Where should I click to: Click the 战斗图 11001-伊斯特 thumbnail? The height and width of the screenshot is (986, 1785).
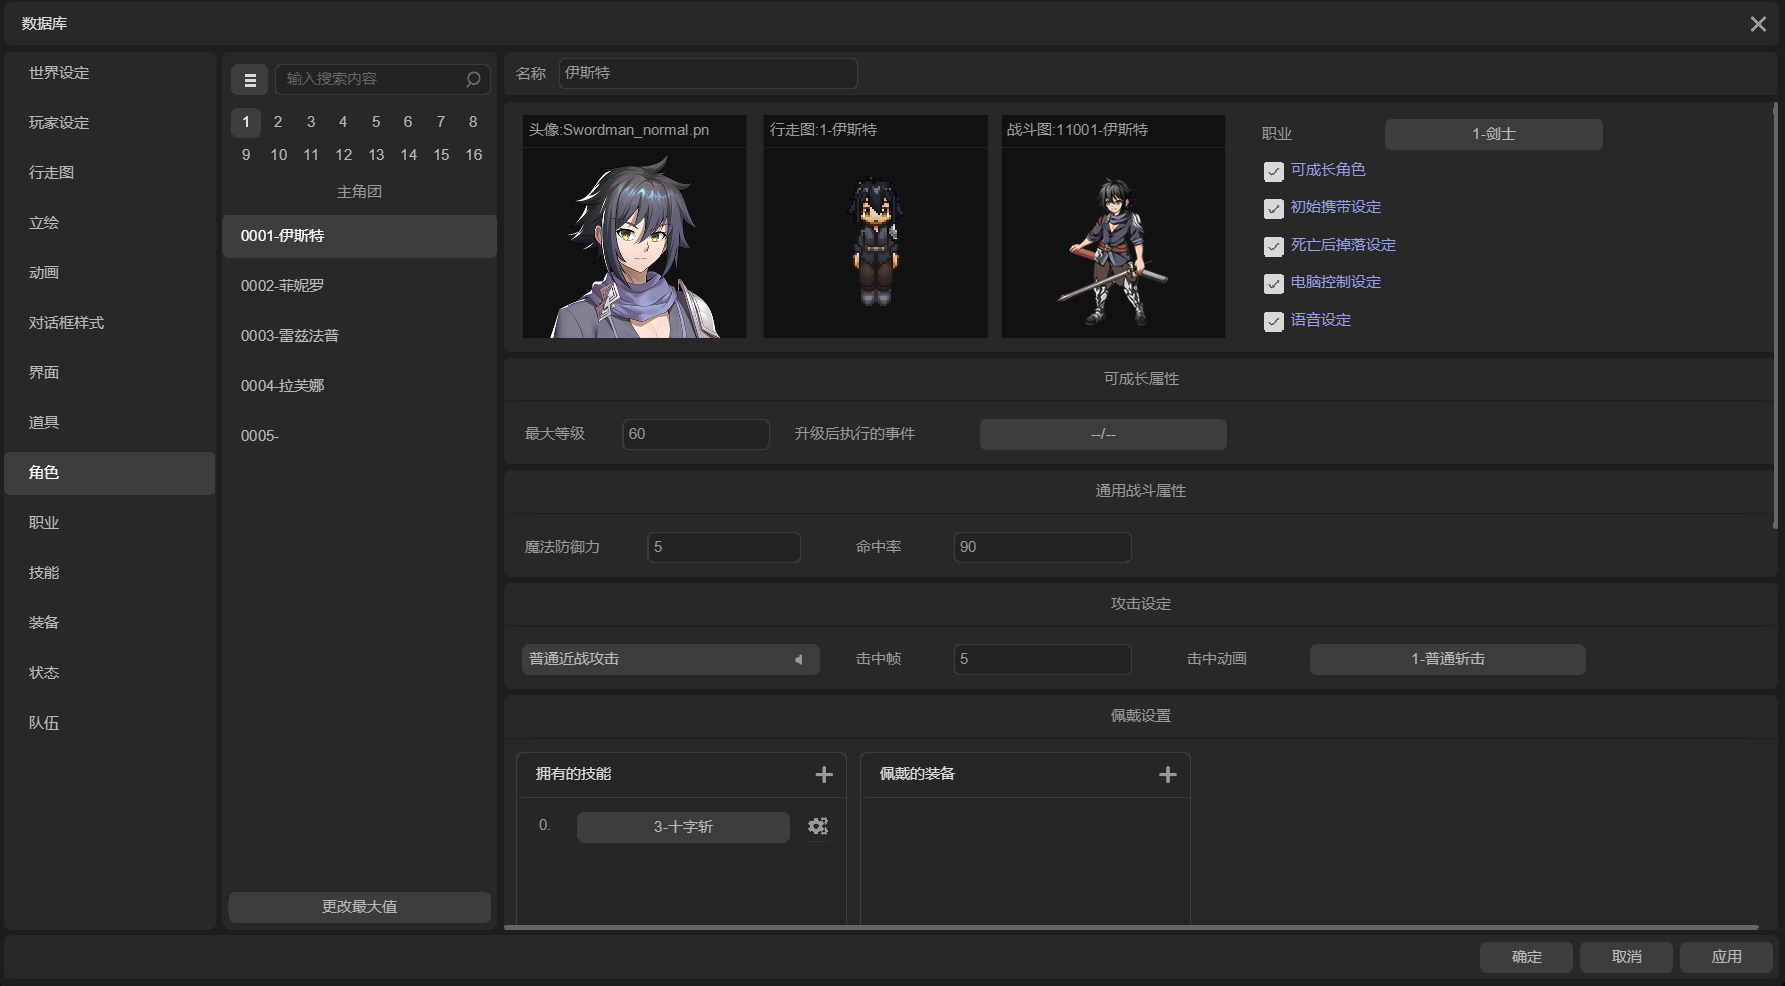coord(1113,226)
